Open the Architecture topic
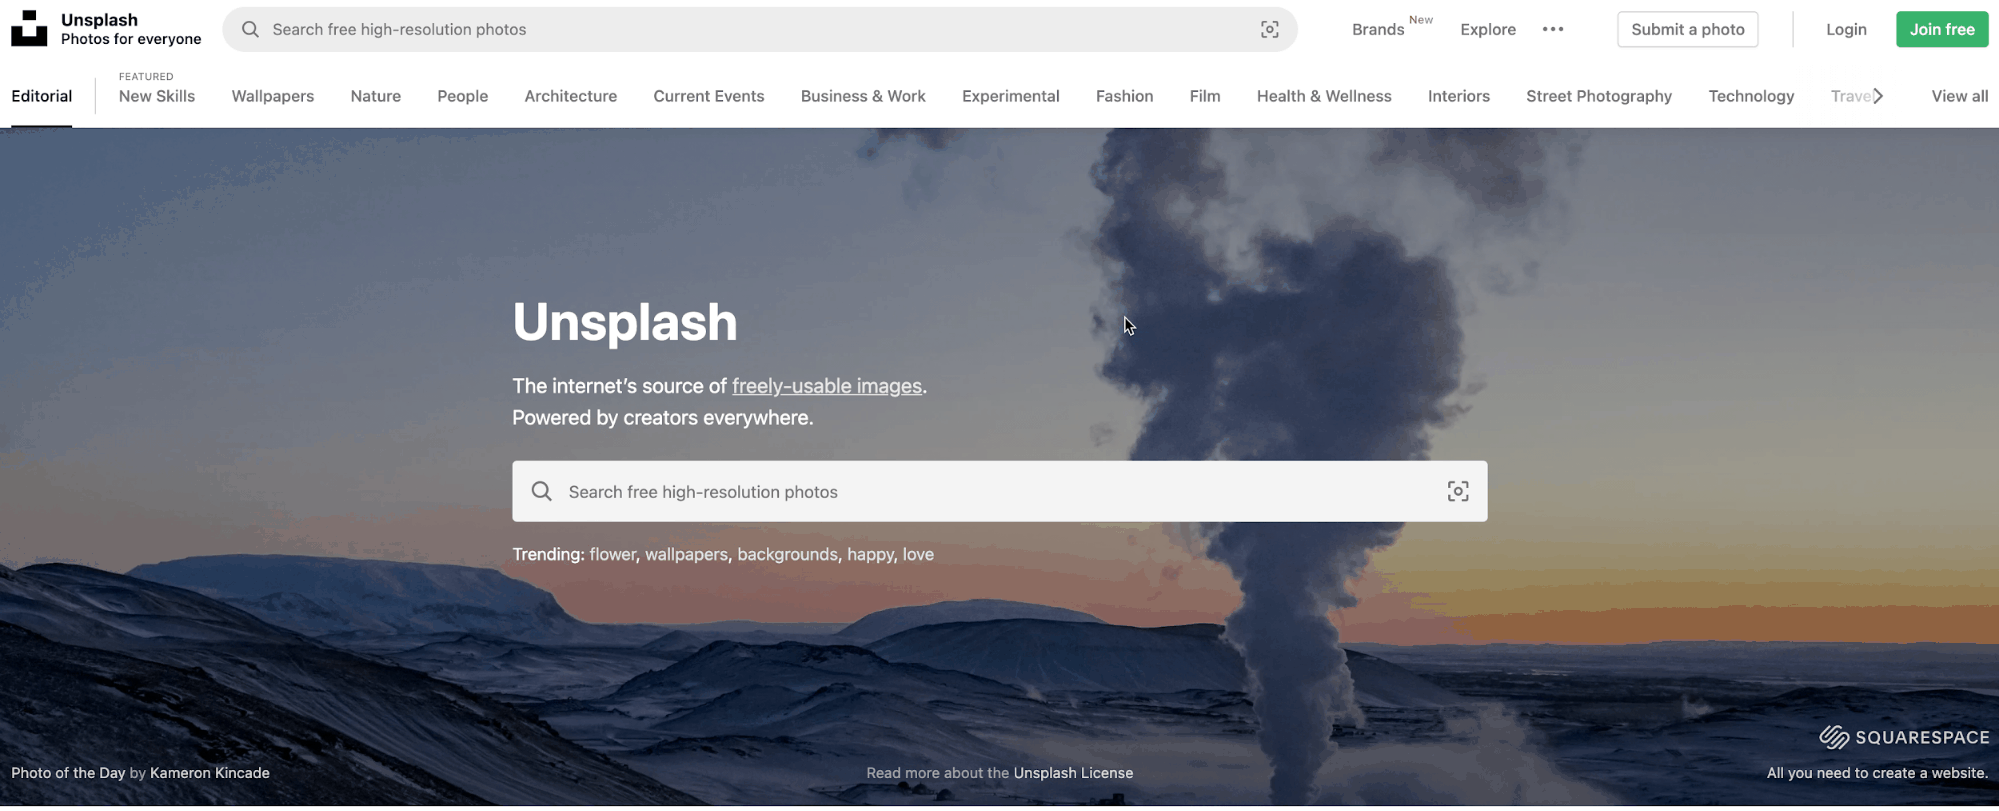1999x811 pixels. 571,96
